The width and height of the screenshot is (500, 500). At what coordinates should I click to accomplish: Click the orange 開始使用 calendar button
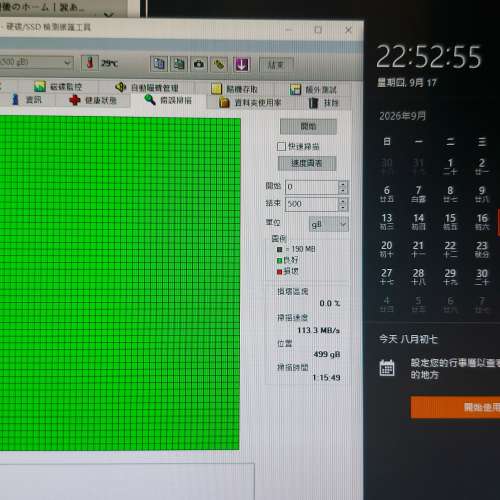click(455, 407)
